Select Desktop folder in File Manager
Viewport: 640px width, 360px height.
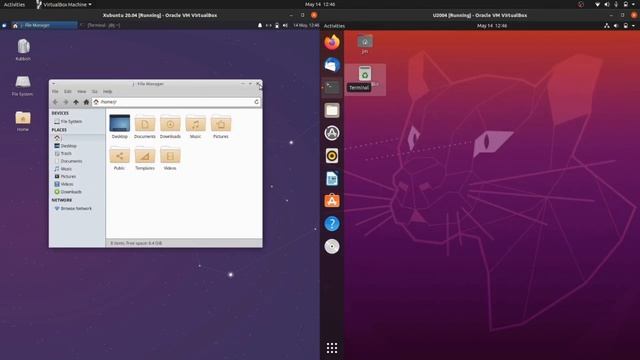pos(120,127)
